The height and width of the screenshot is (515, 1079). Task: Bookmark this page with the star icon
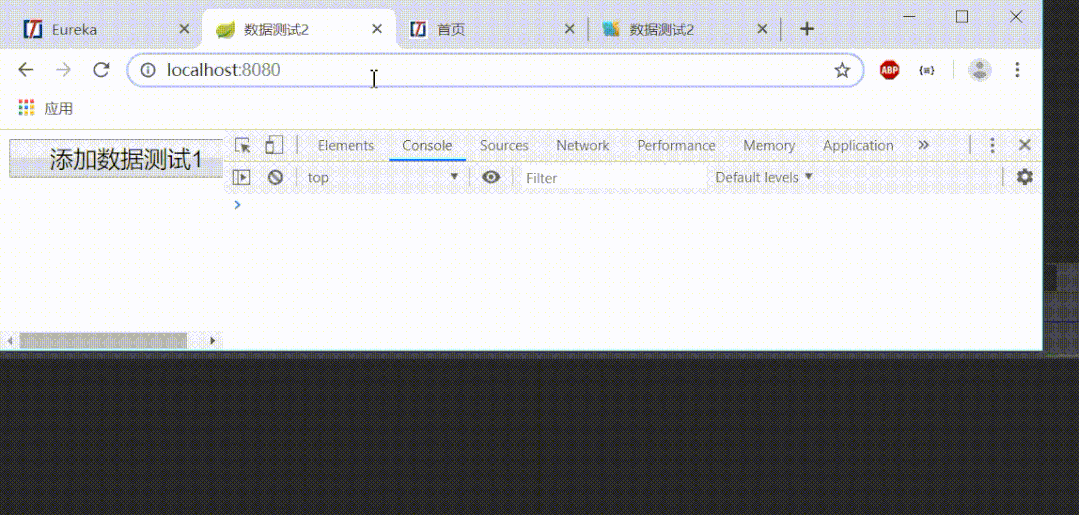[842, 70]
